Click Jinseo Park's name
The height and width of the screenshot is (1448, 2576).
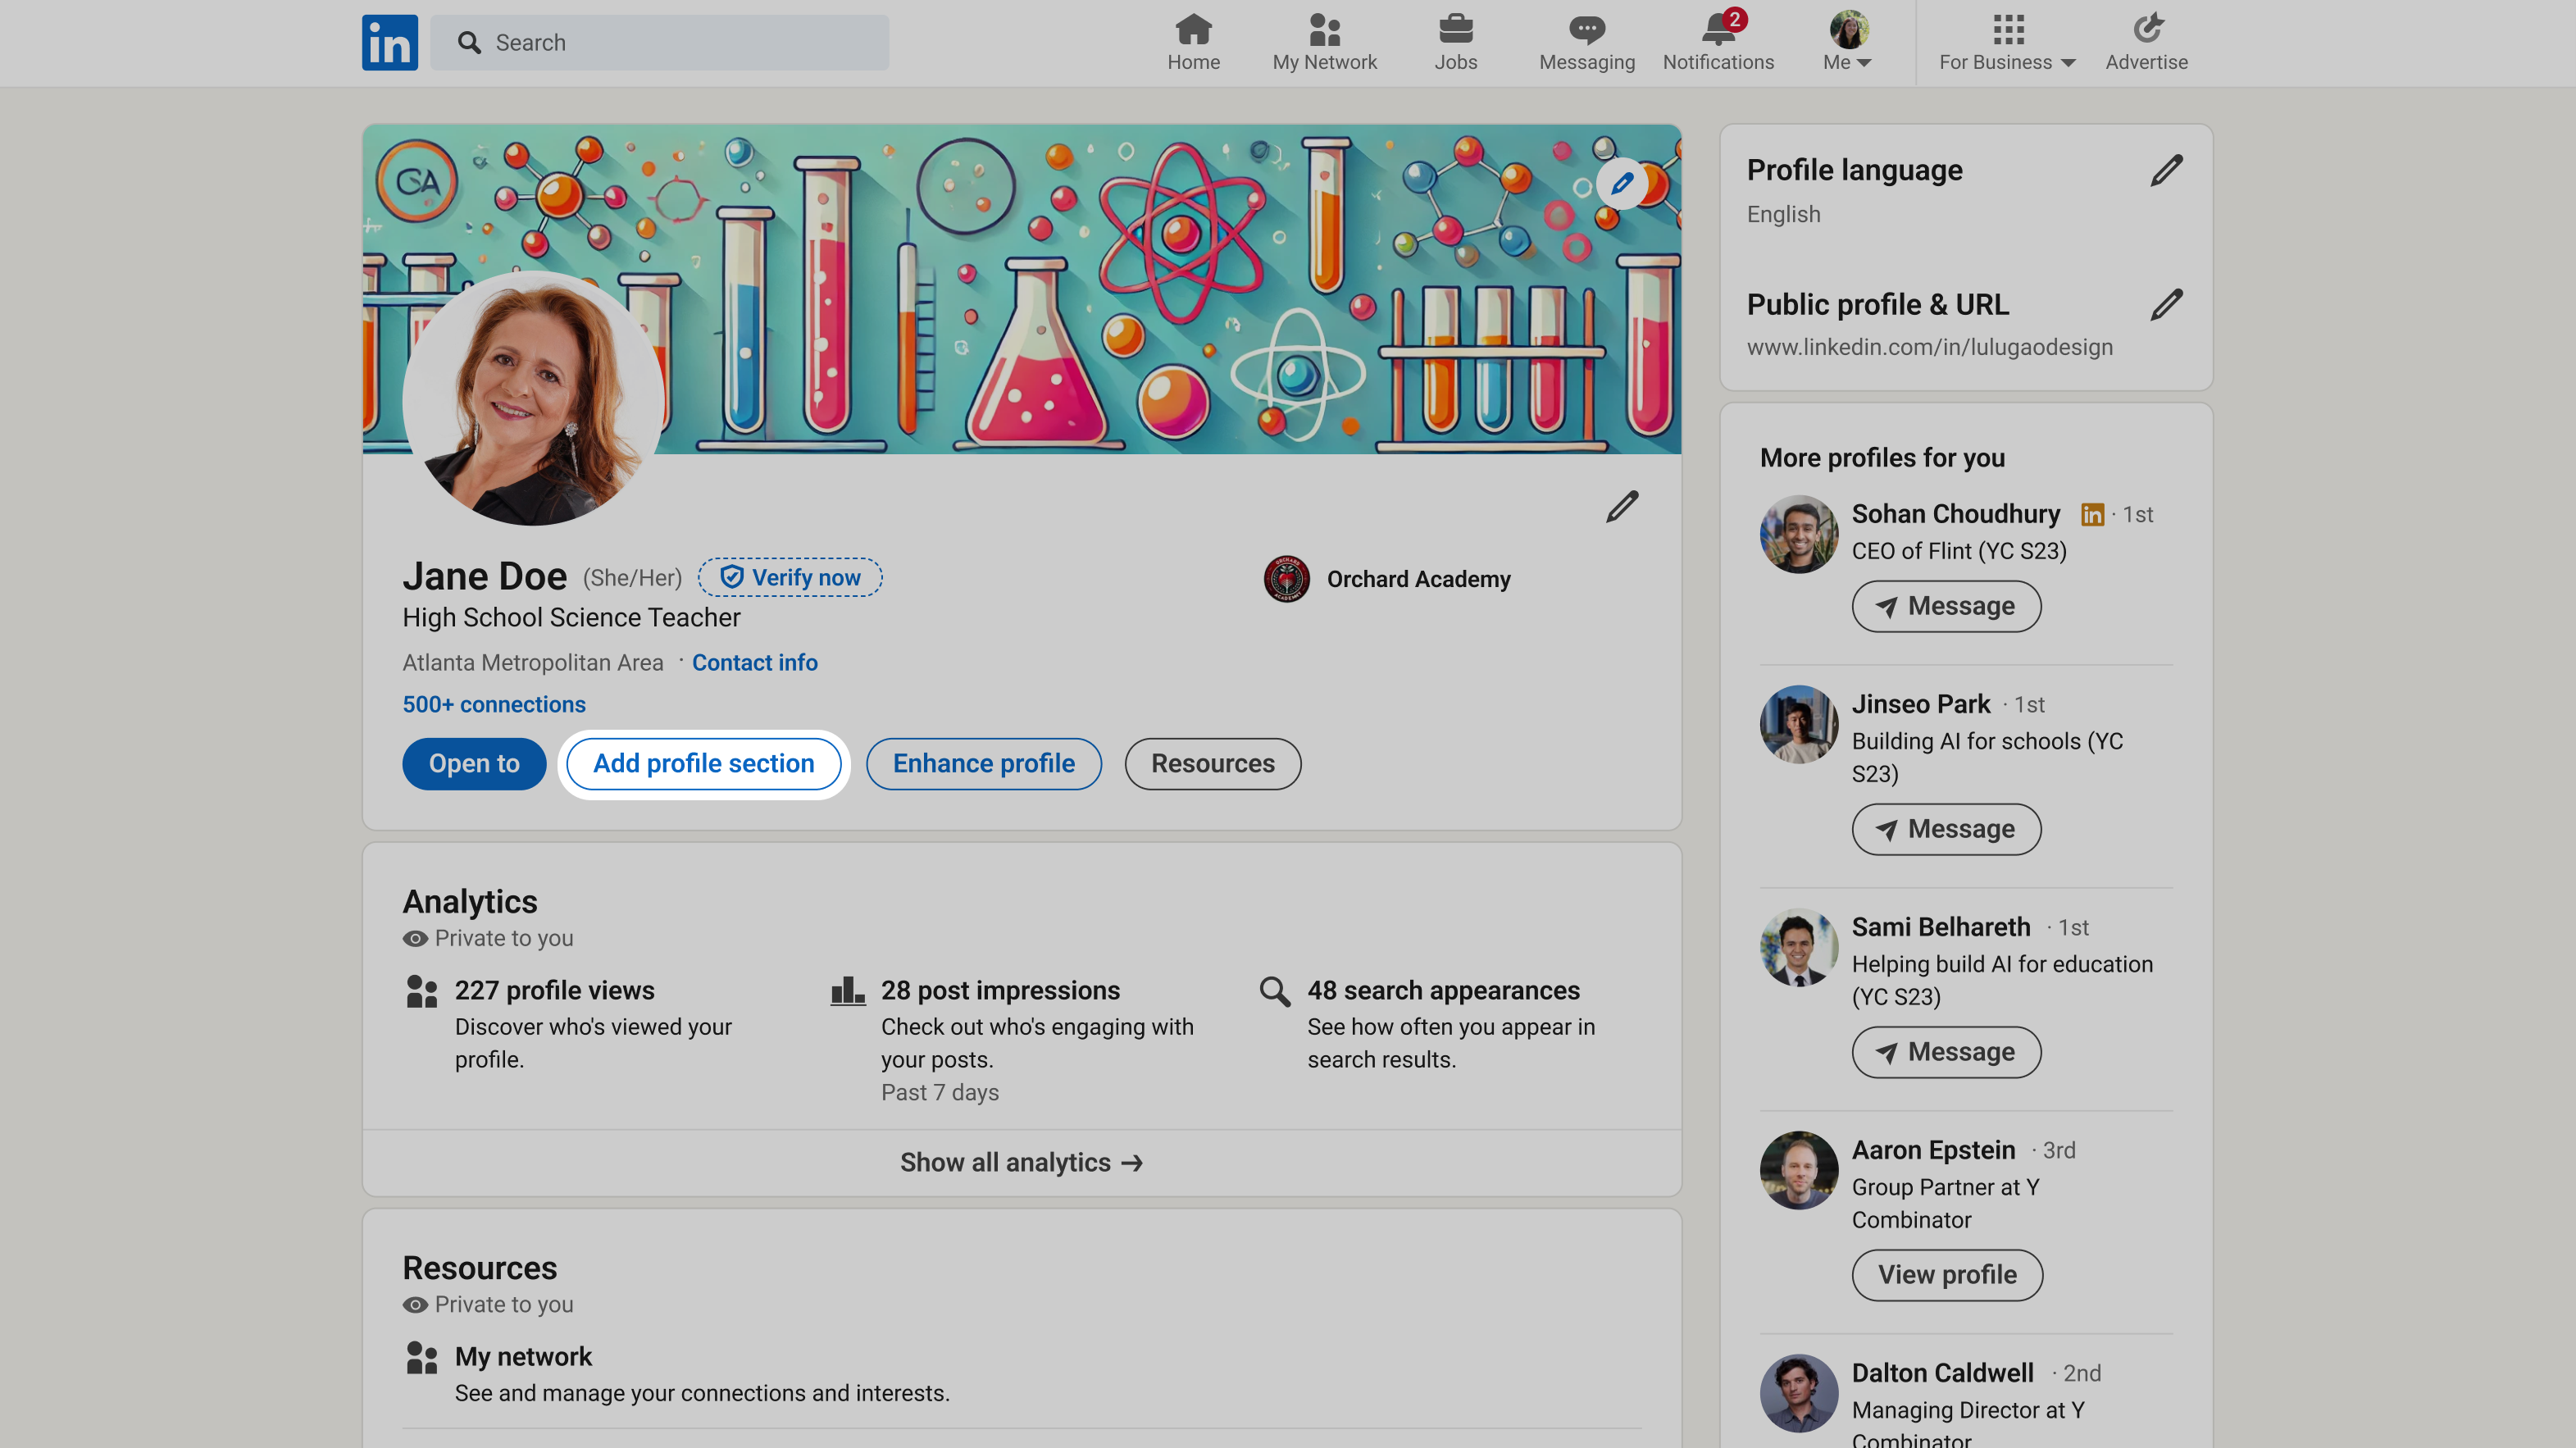1920,704
